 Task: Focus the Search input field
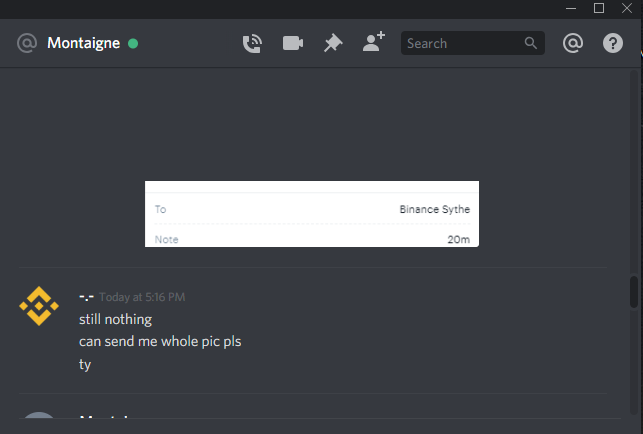[472, 43]
